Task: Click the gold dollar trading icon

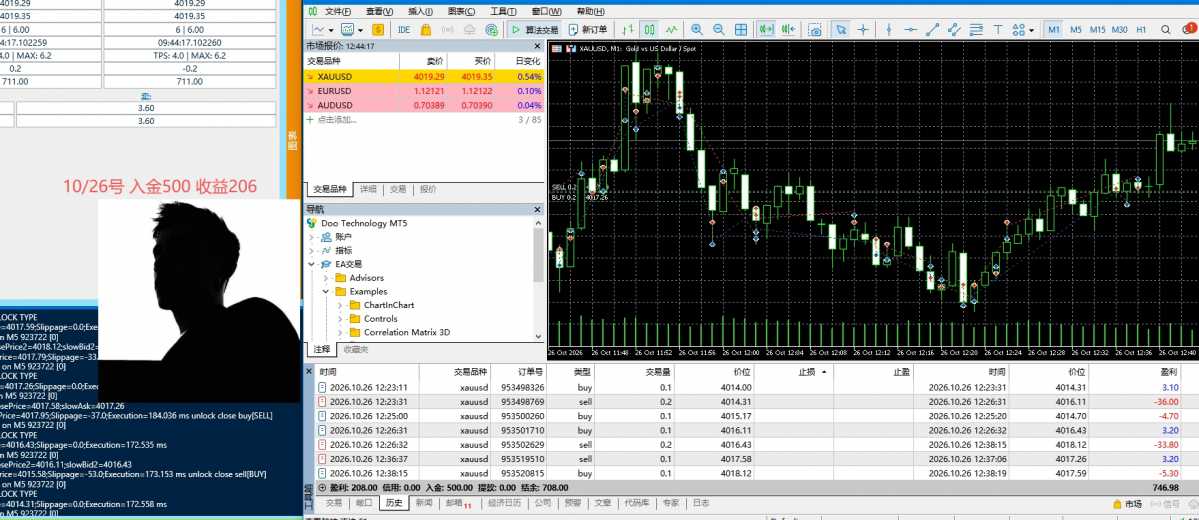Action: [x=378, y=29]
